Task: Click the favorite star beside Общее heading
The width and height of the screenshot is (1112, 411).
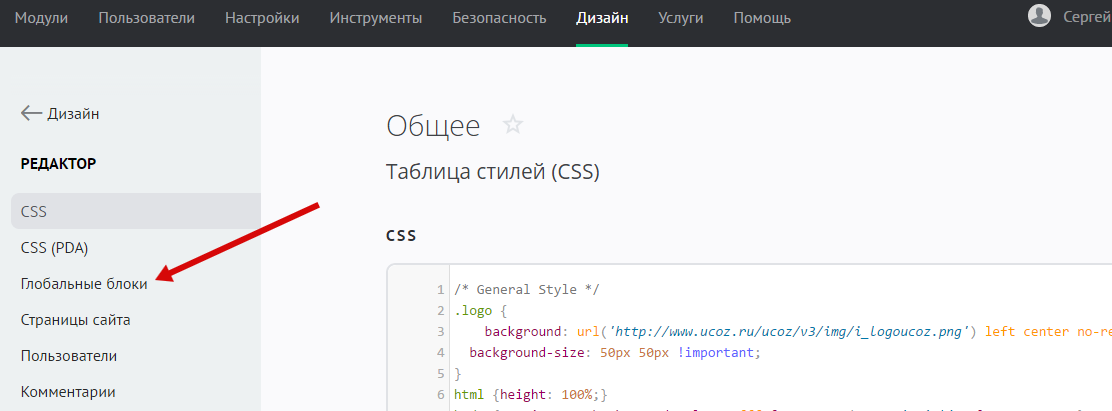Action: [x=513, y=125]
